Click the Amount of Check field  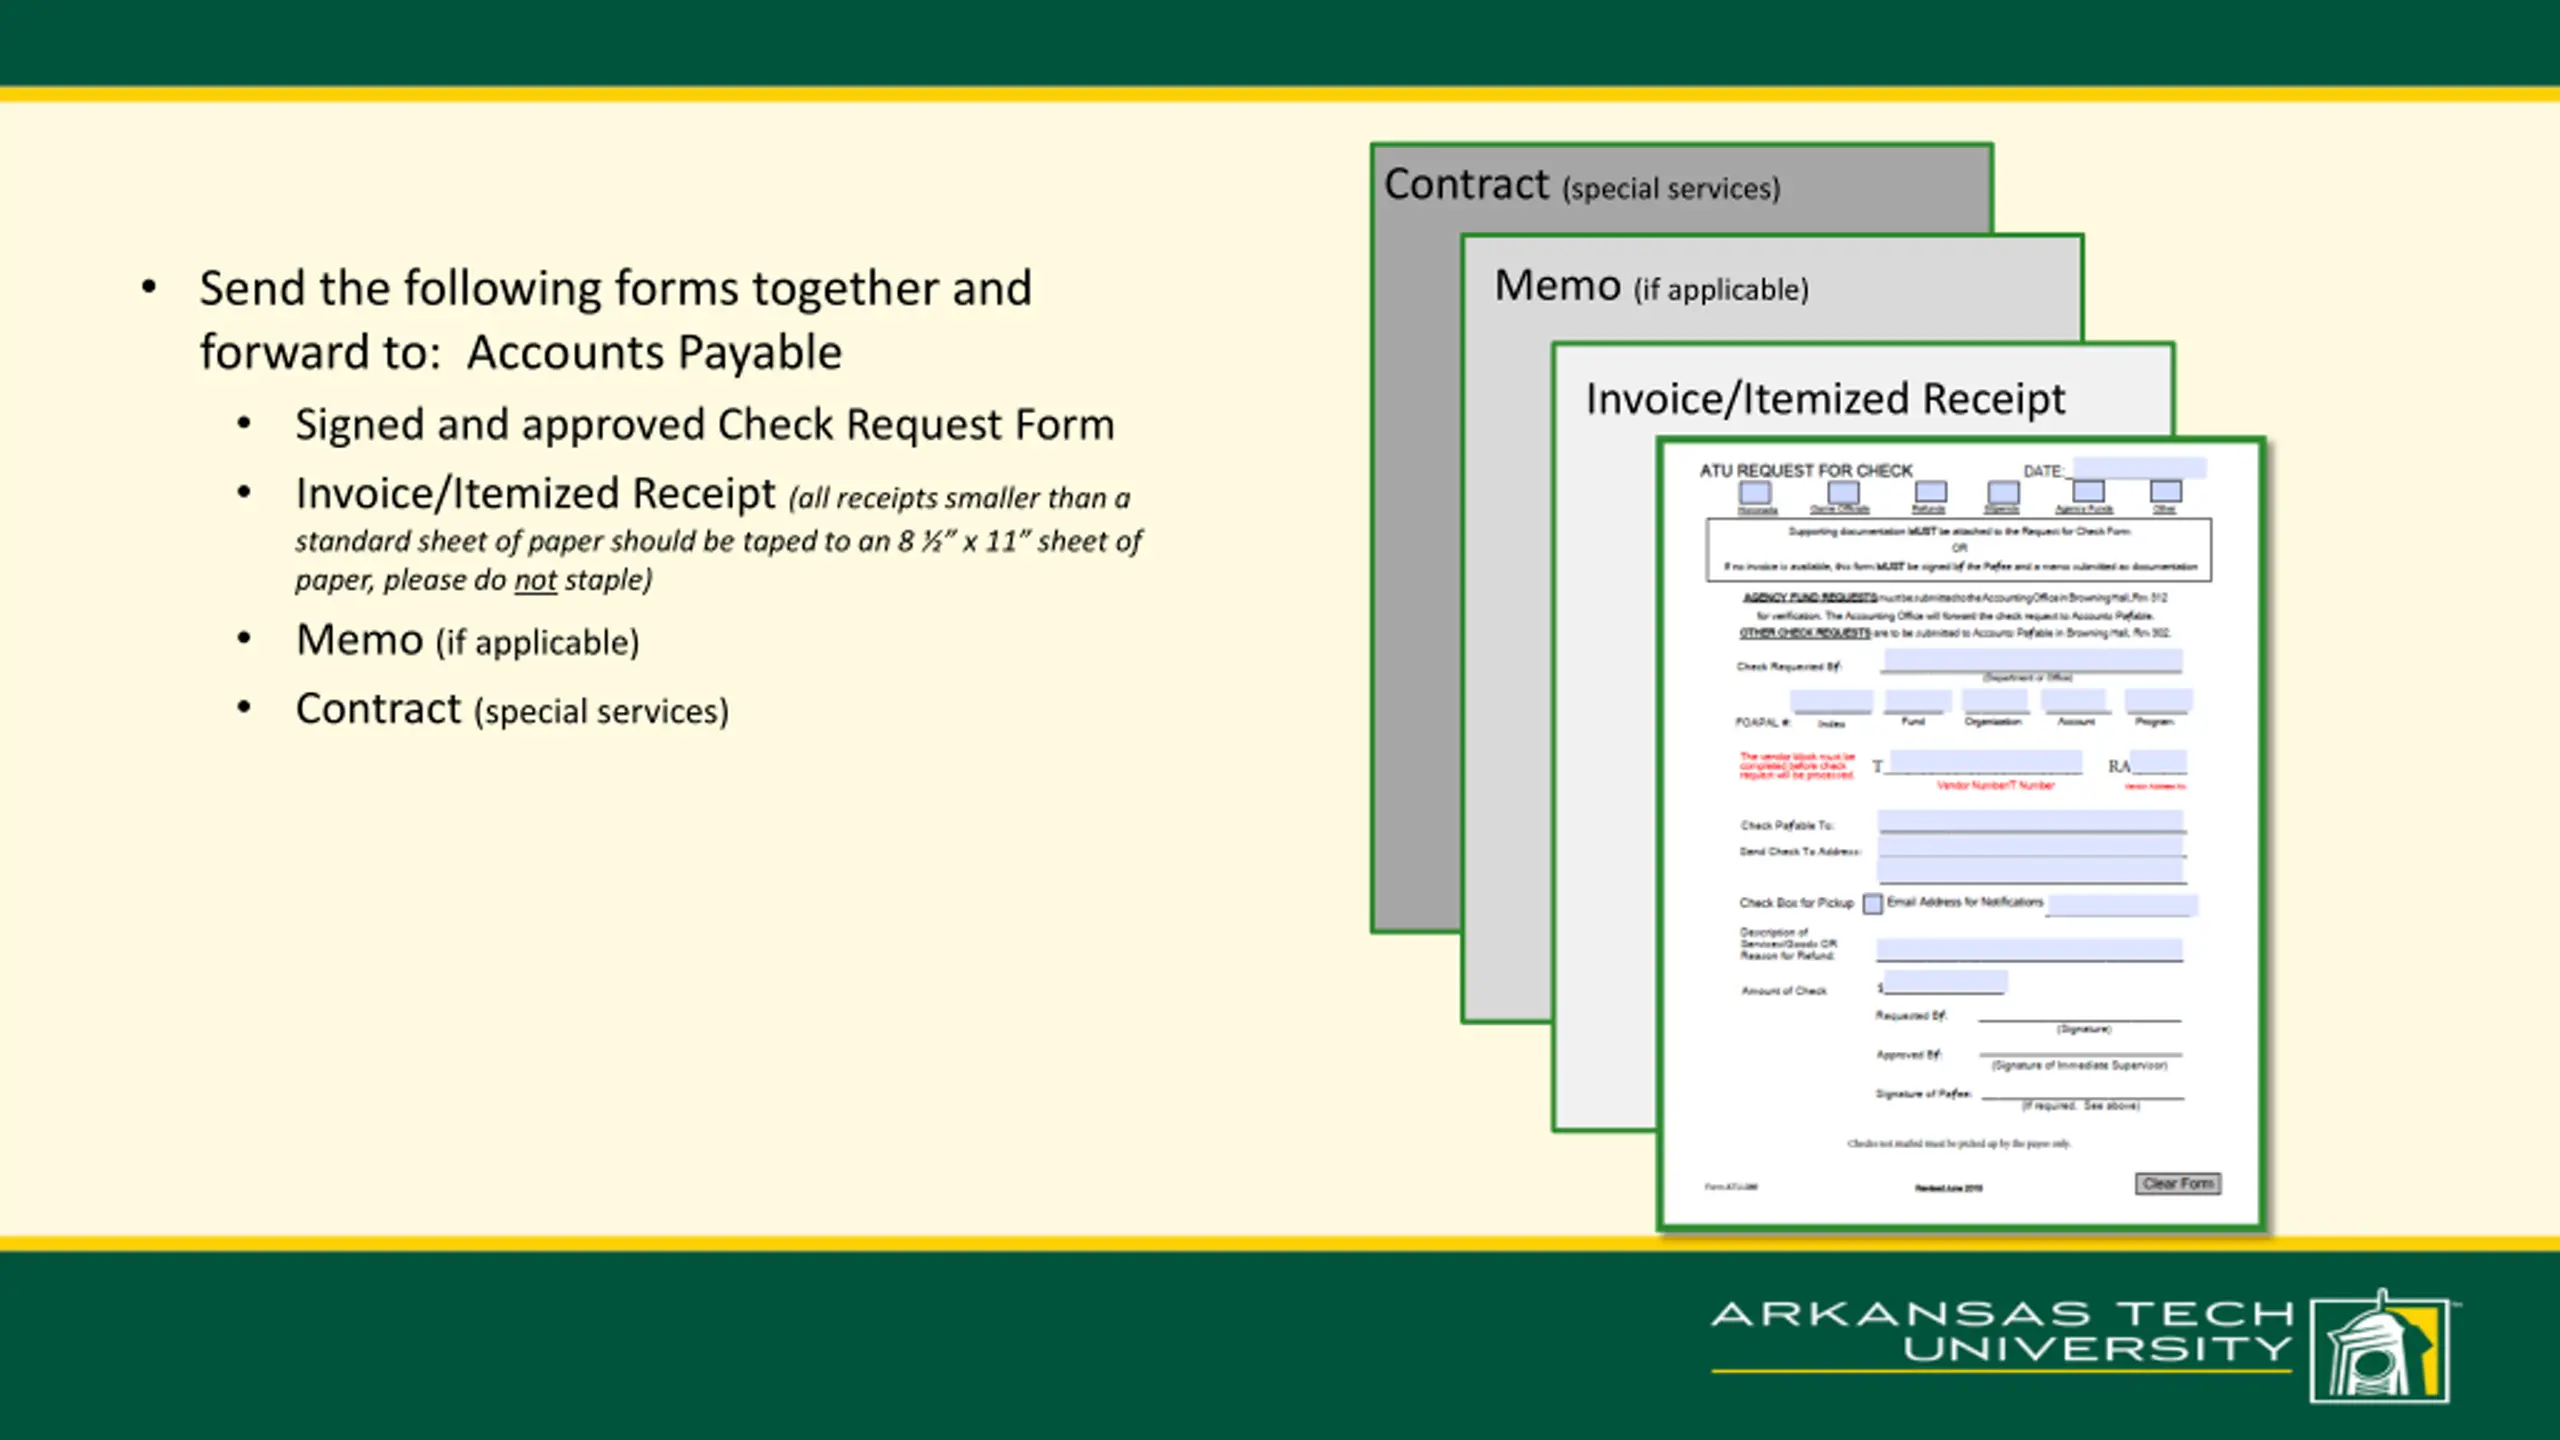point(1945,982)
